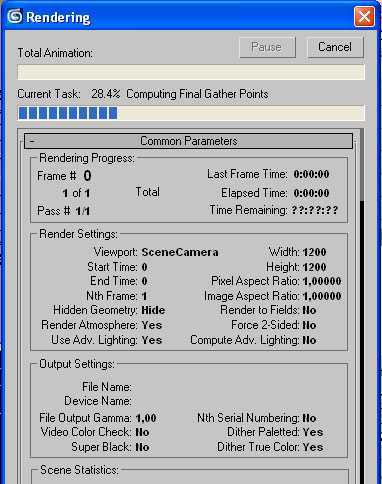
Task: Click the Rendering title bar text
Action: click(58, 17)
